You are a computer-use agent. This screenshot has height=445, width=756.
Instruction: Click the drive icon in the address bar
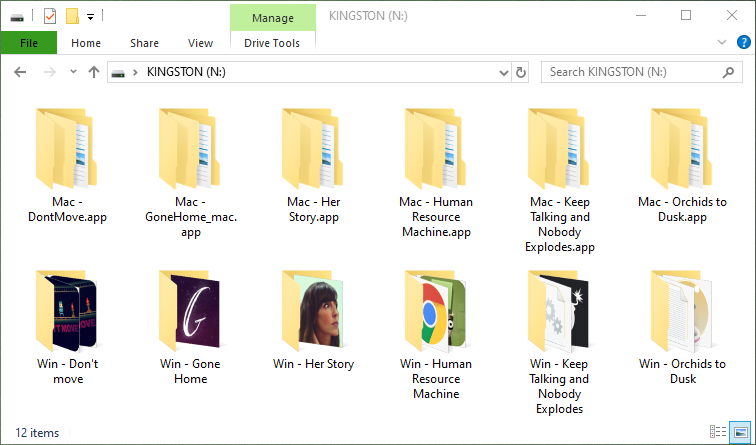tap(118, 73)
